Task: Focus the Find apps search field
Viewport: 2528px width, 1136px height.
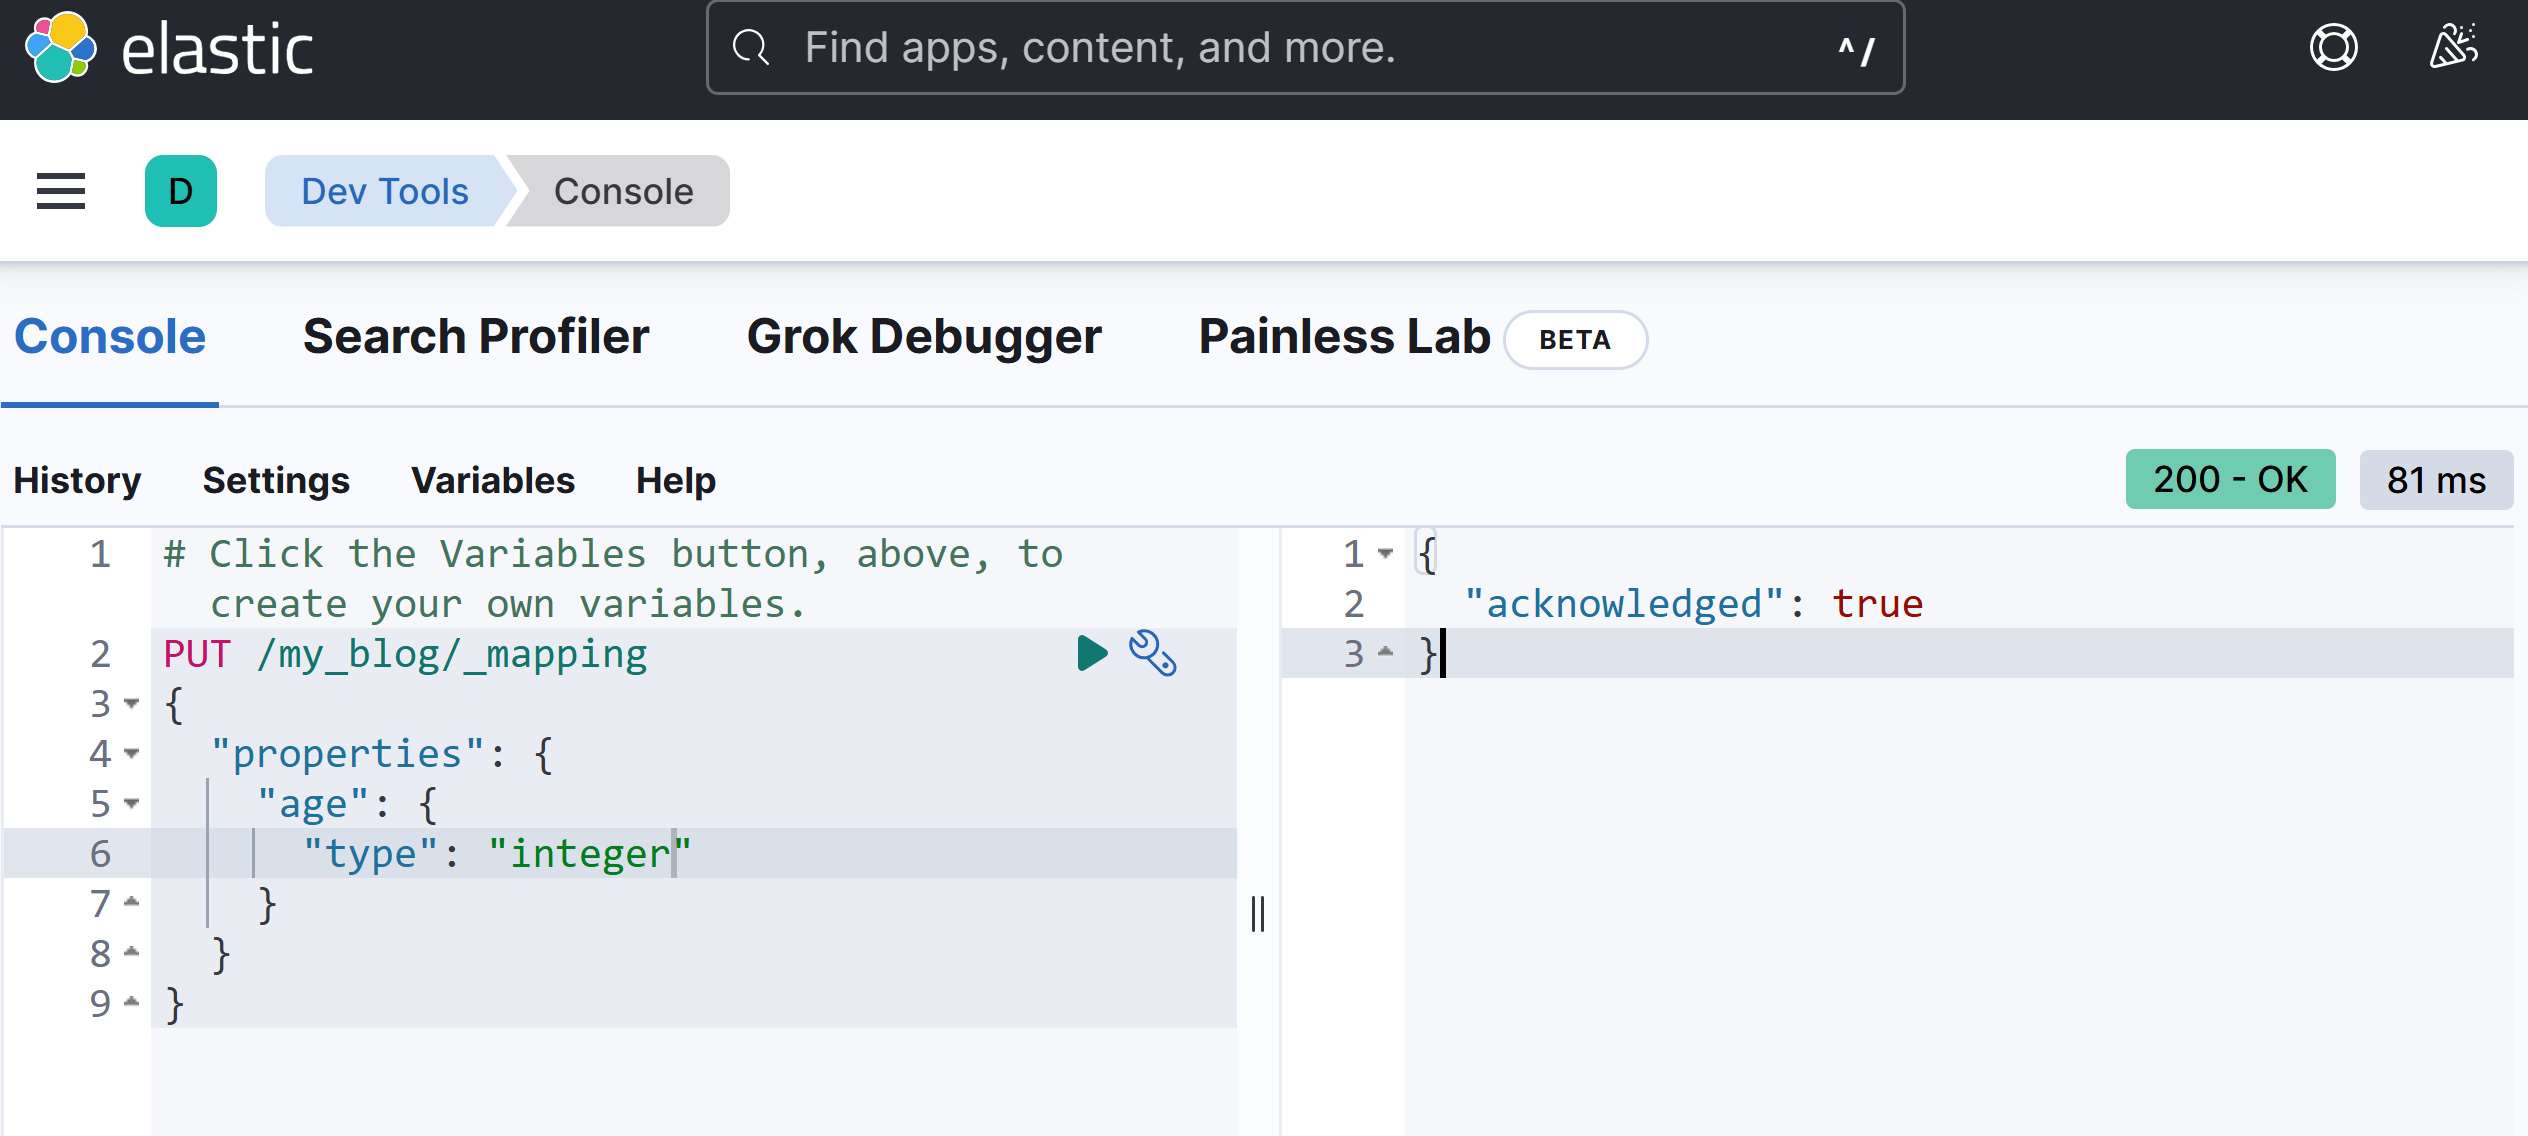Action: point(1300,48)
